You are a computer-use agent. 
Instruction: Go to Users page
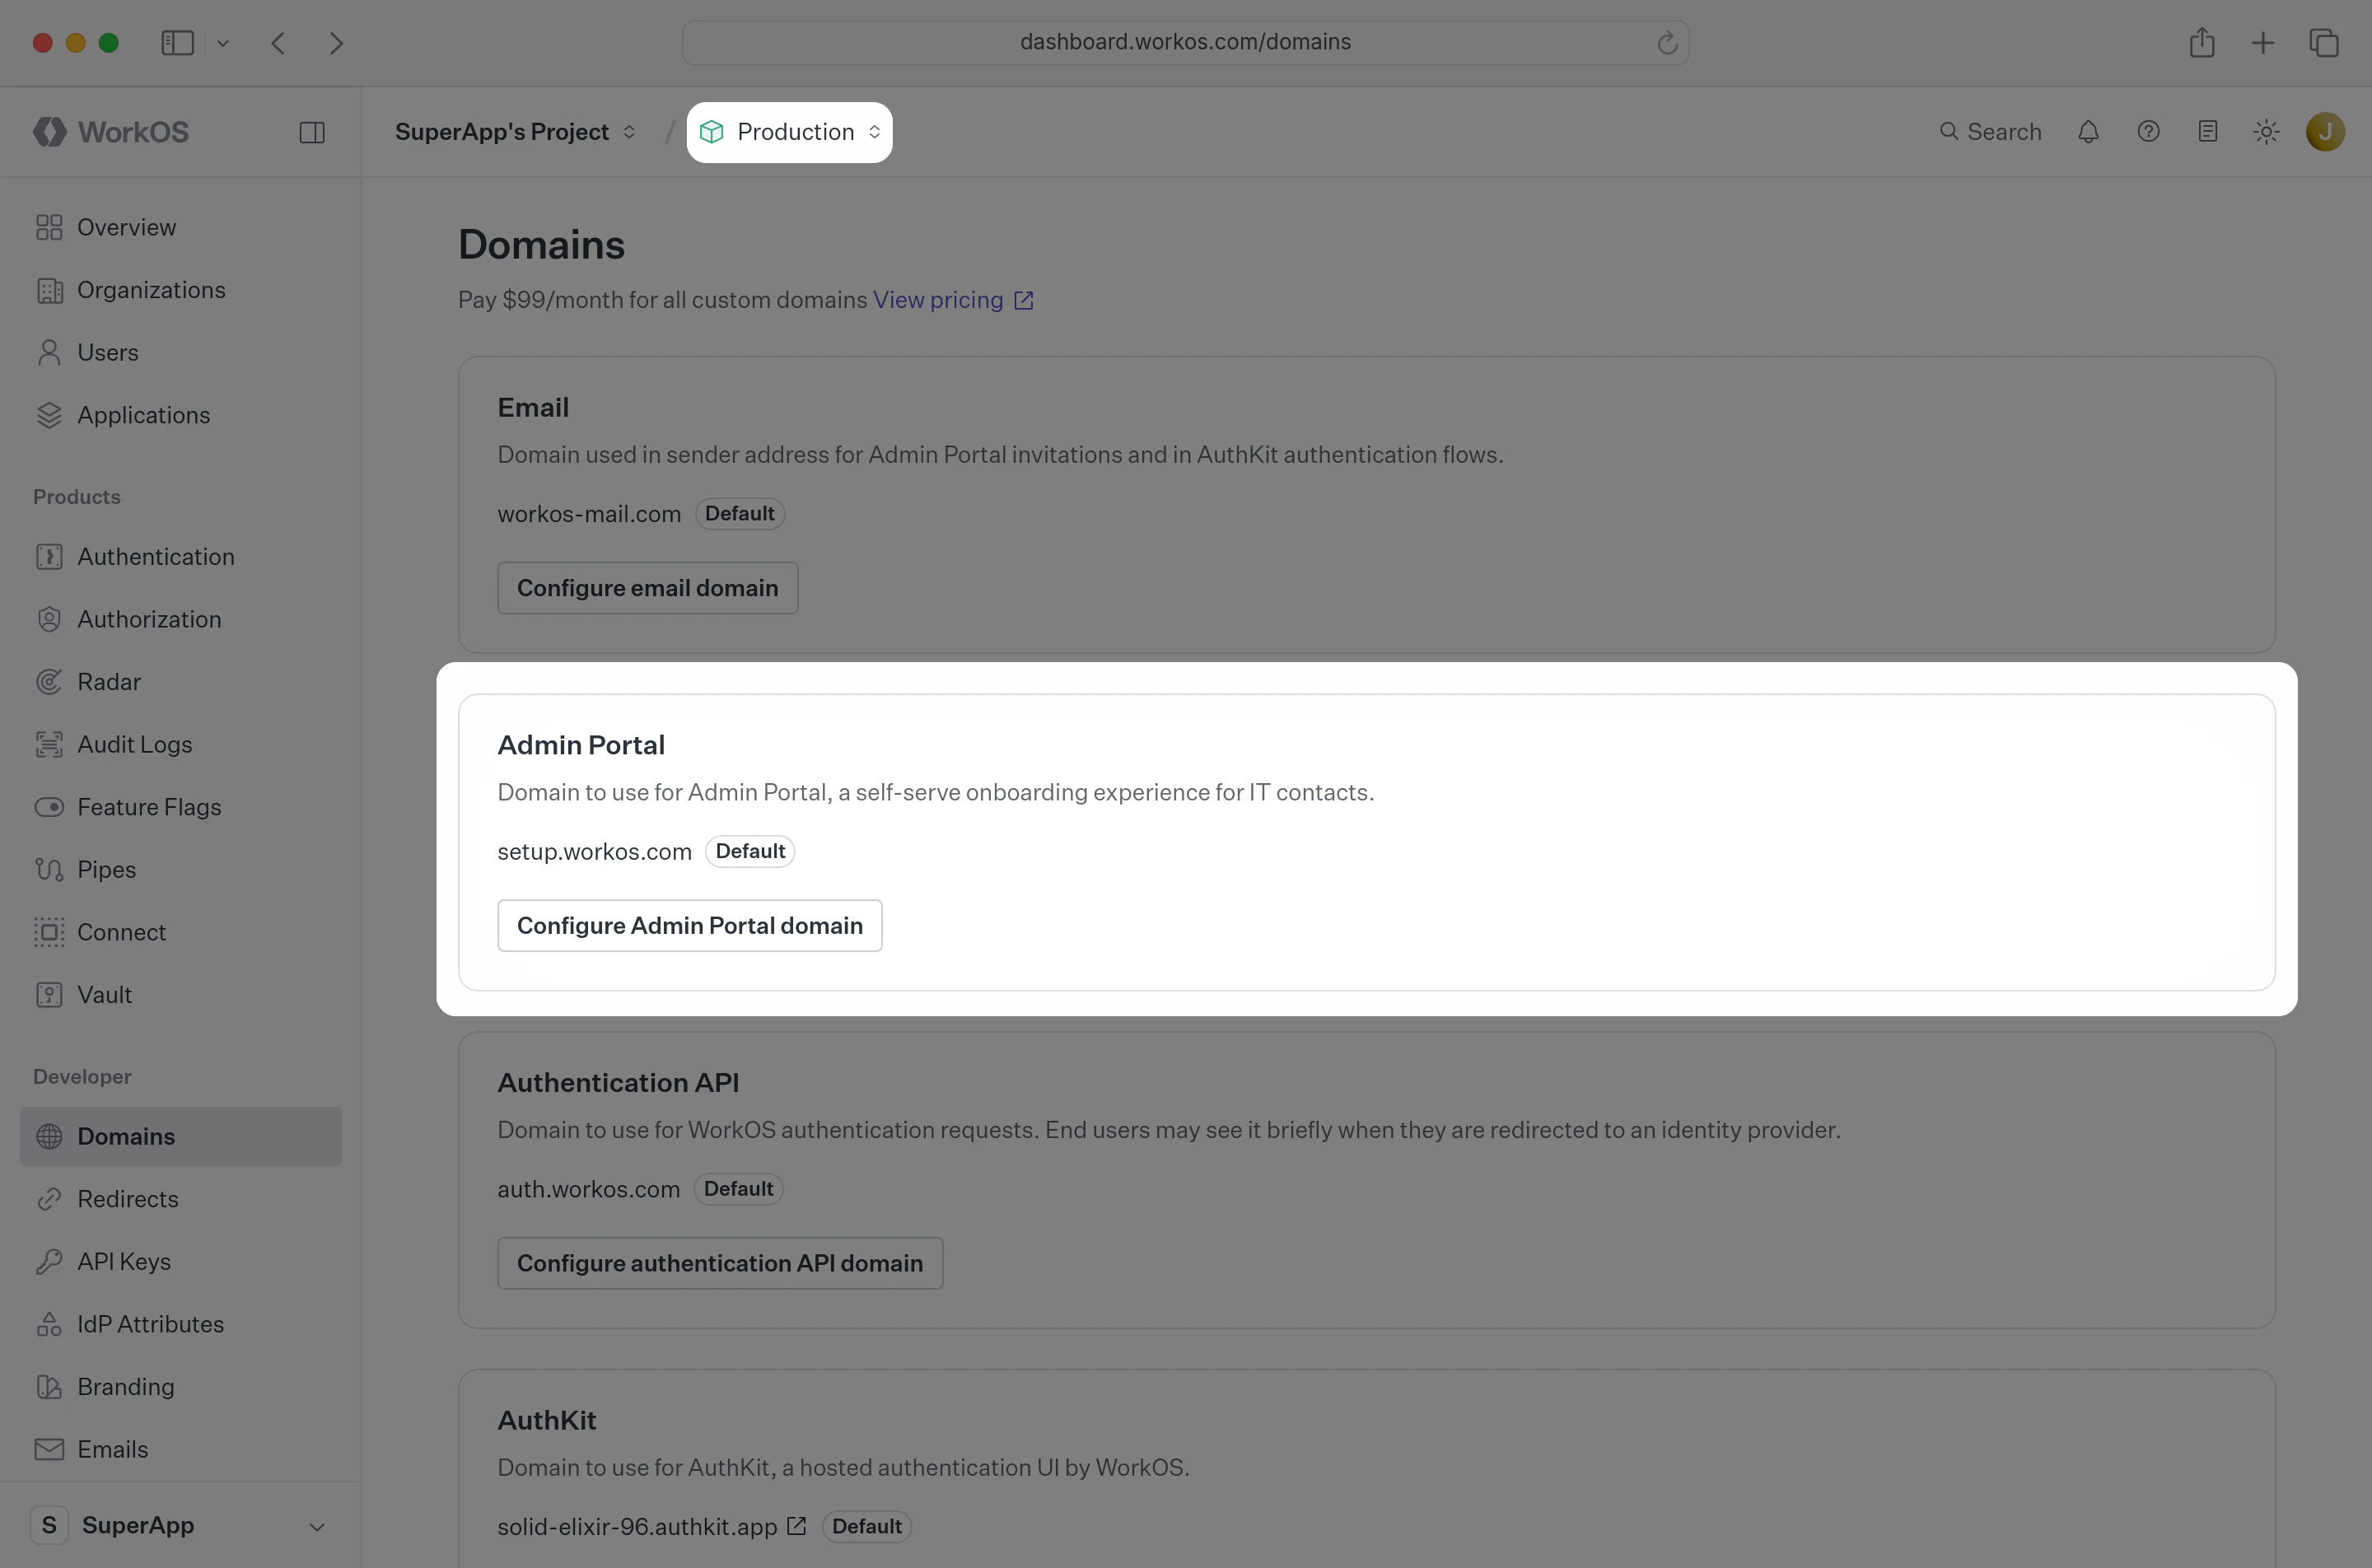point(181,352)
